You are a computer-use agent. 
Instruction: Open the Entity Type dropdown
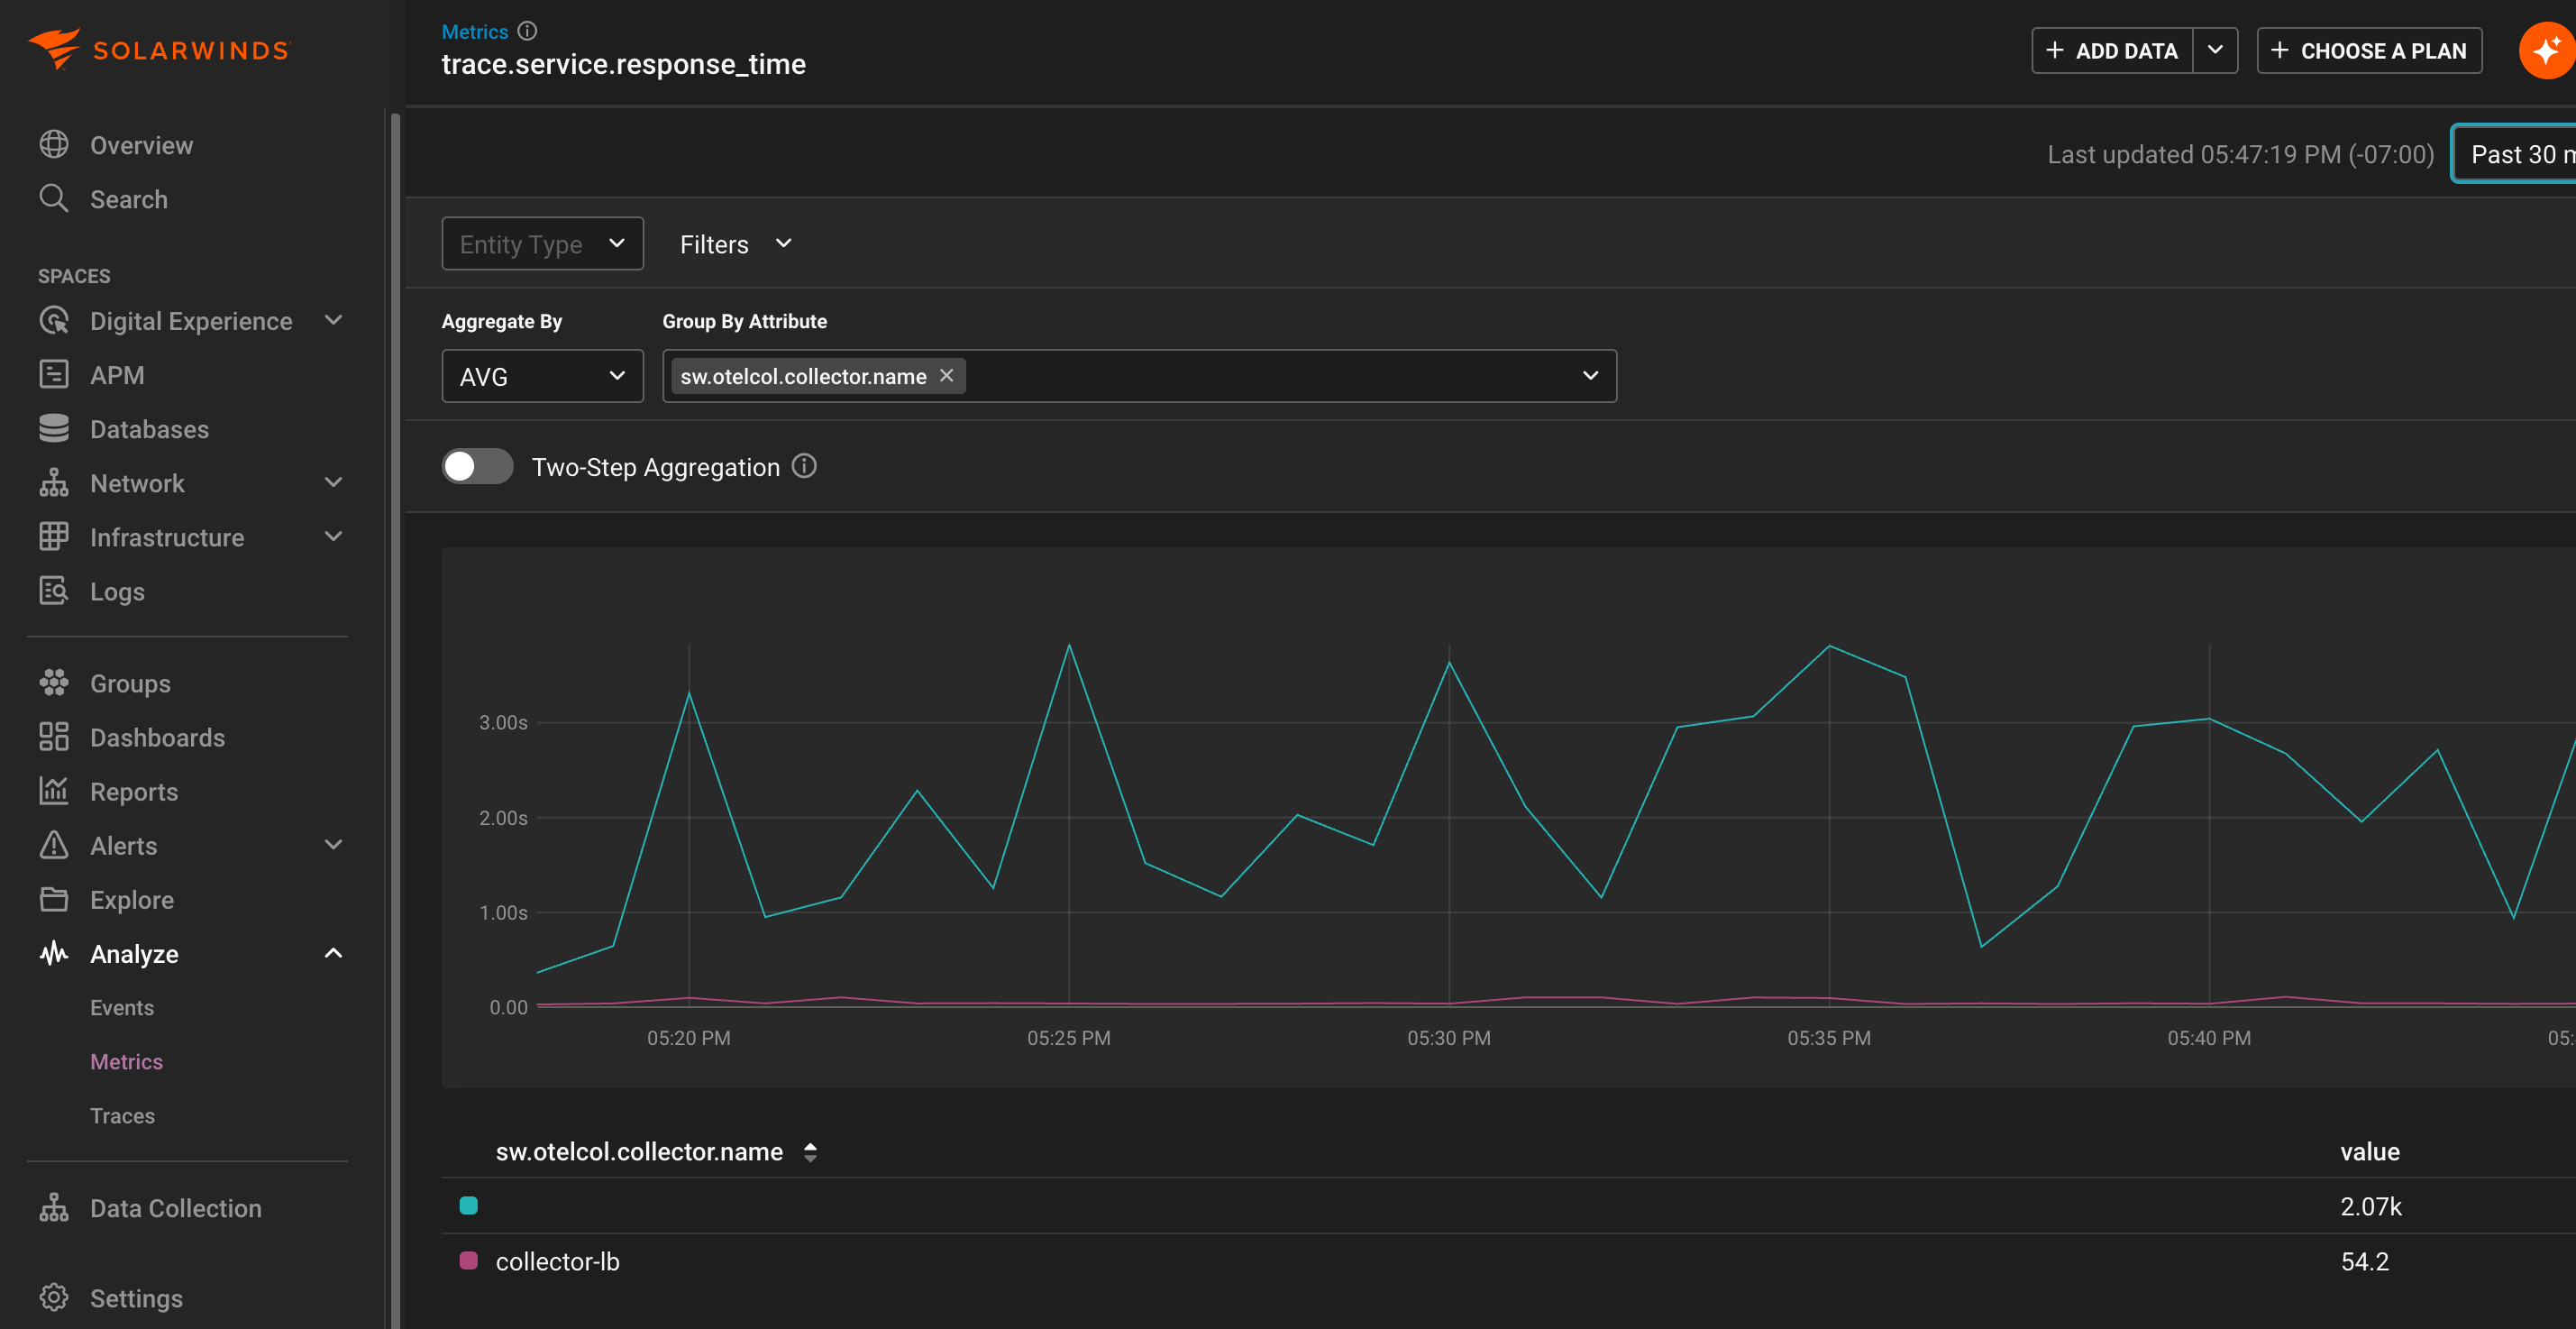coord(542,243)
